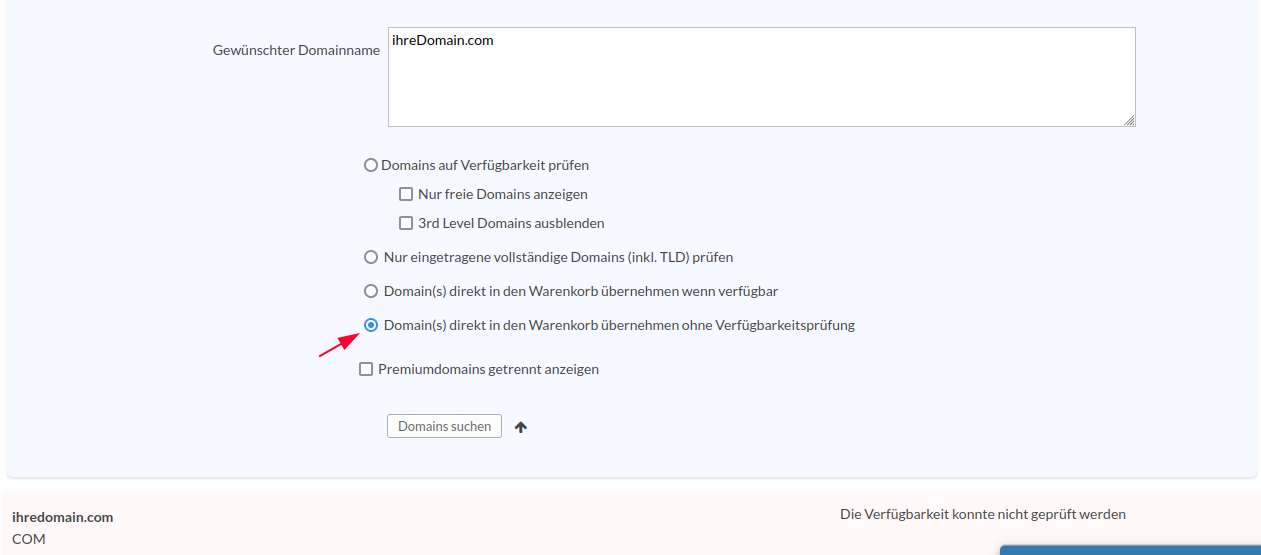
Task: Click the blue button at bottom right
Action: [x=1130, y=549]
